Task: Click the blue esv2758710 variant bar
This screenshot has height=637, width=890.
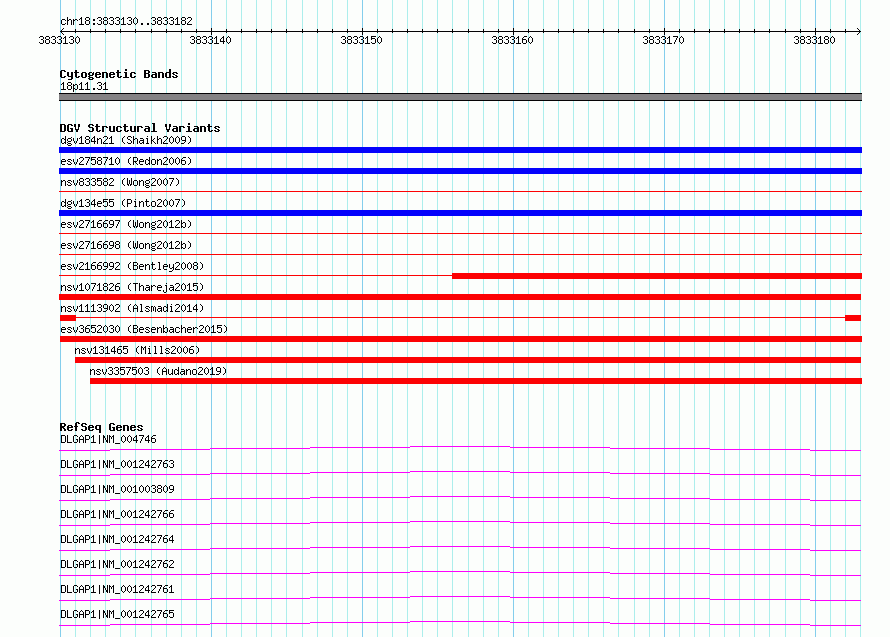Action: (x=460, y=171)
